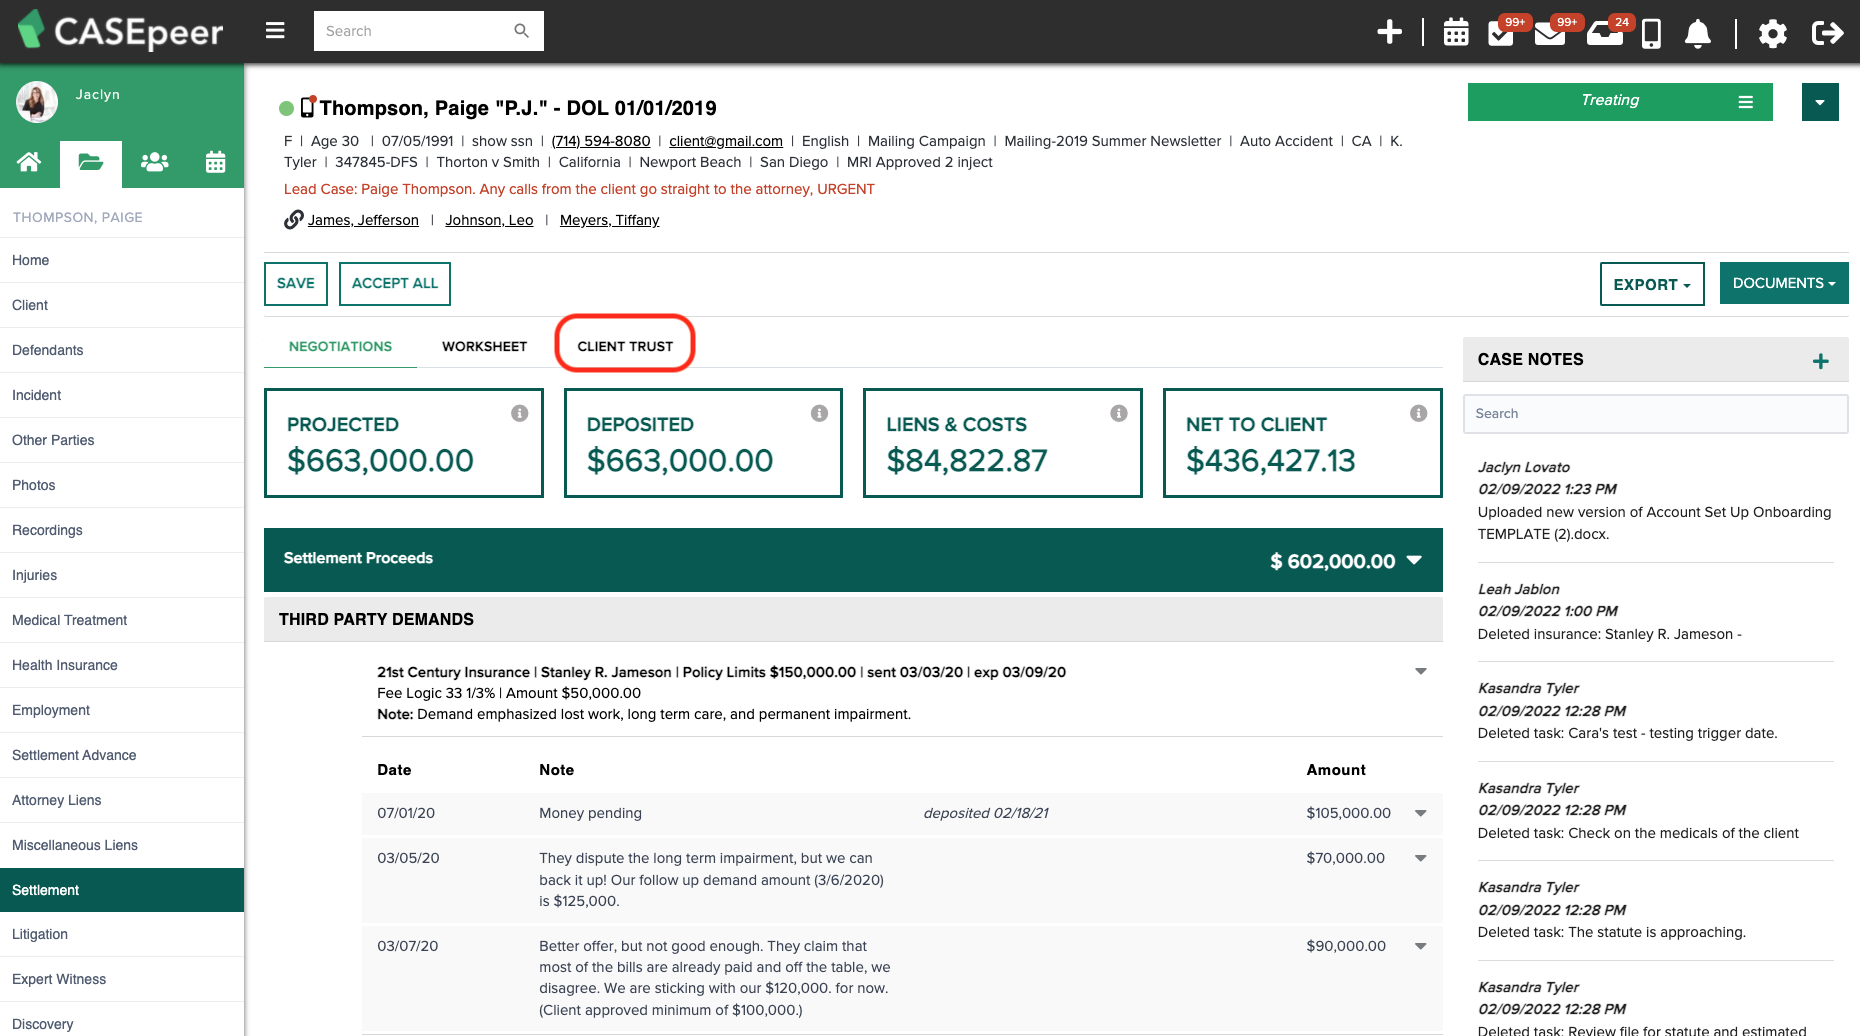Screen dimensions: 1860x1036
Task: Click the Case Notes search field
Action: (1655, 414)
